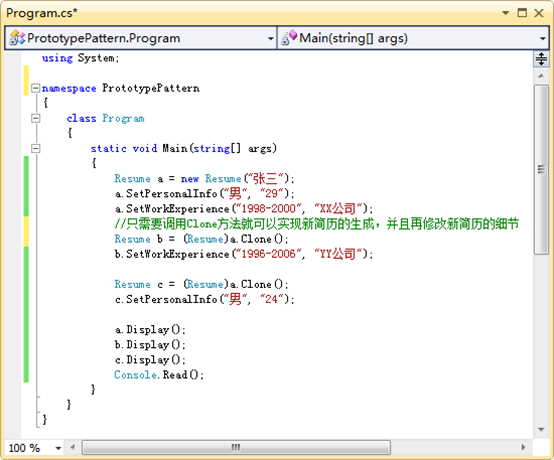The height and width of the screenshot is (460, 554).
Task: Close the Program.cs document window
Action: click(539, 13)
